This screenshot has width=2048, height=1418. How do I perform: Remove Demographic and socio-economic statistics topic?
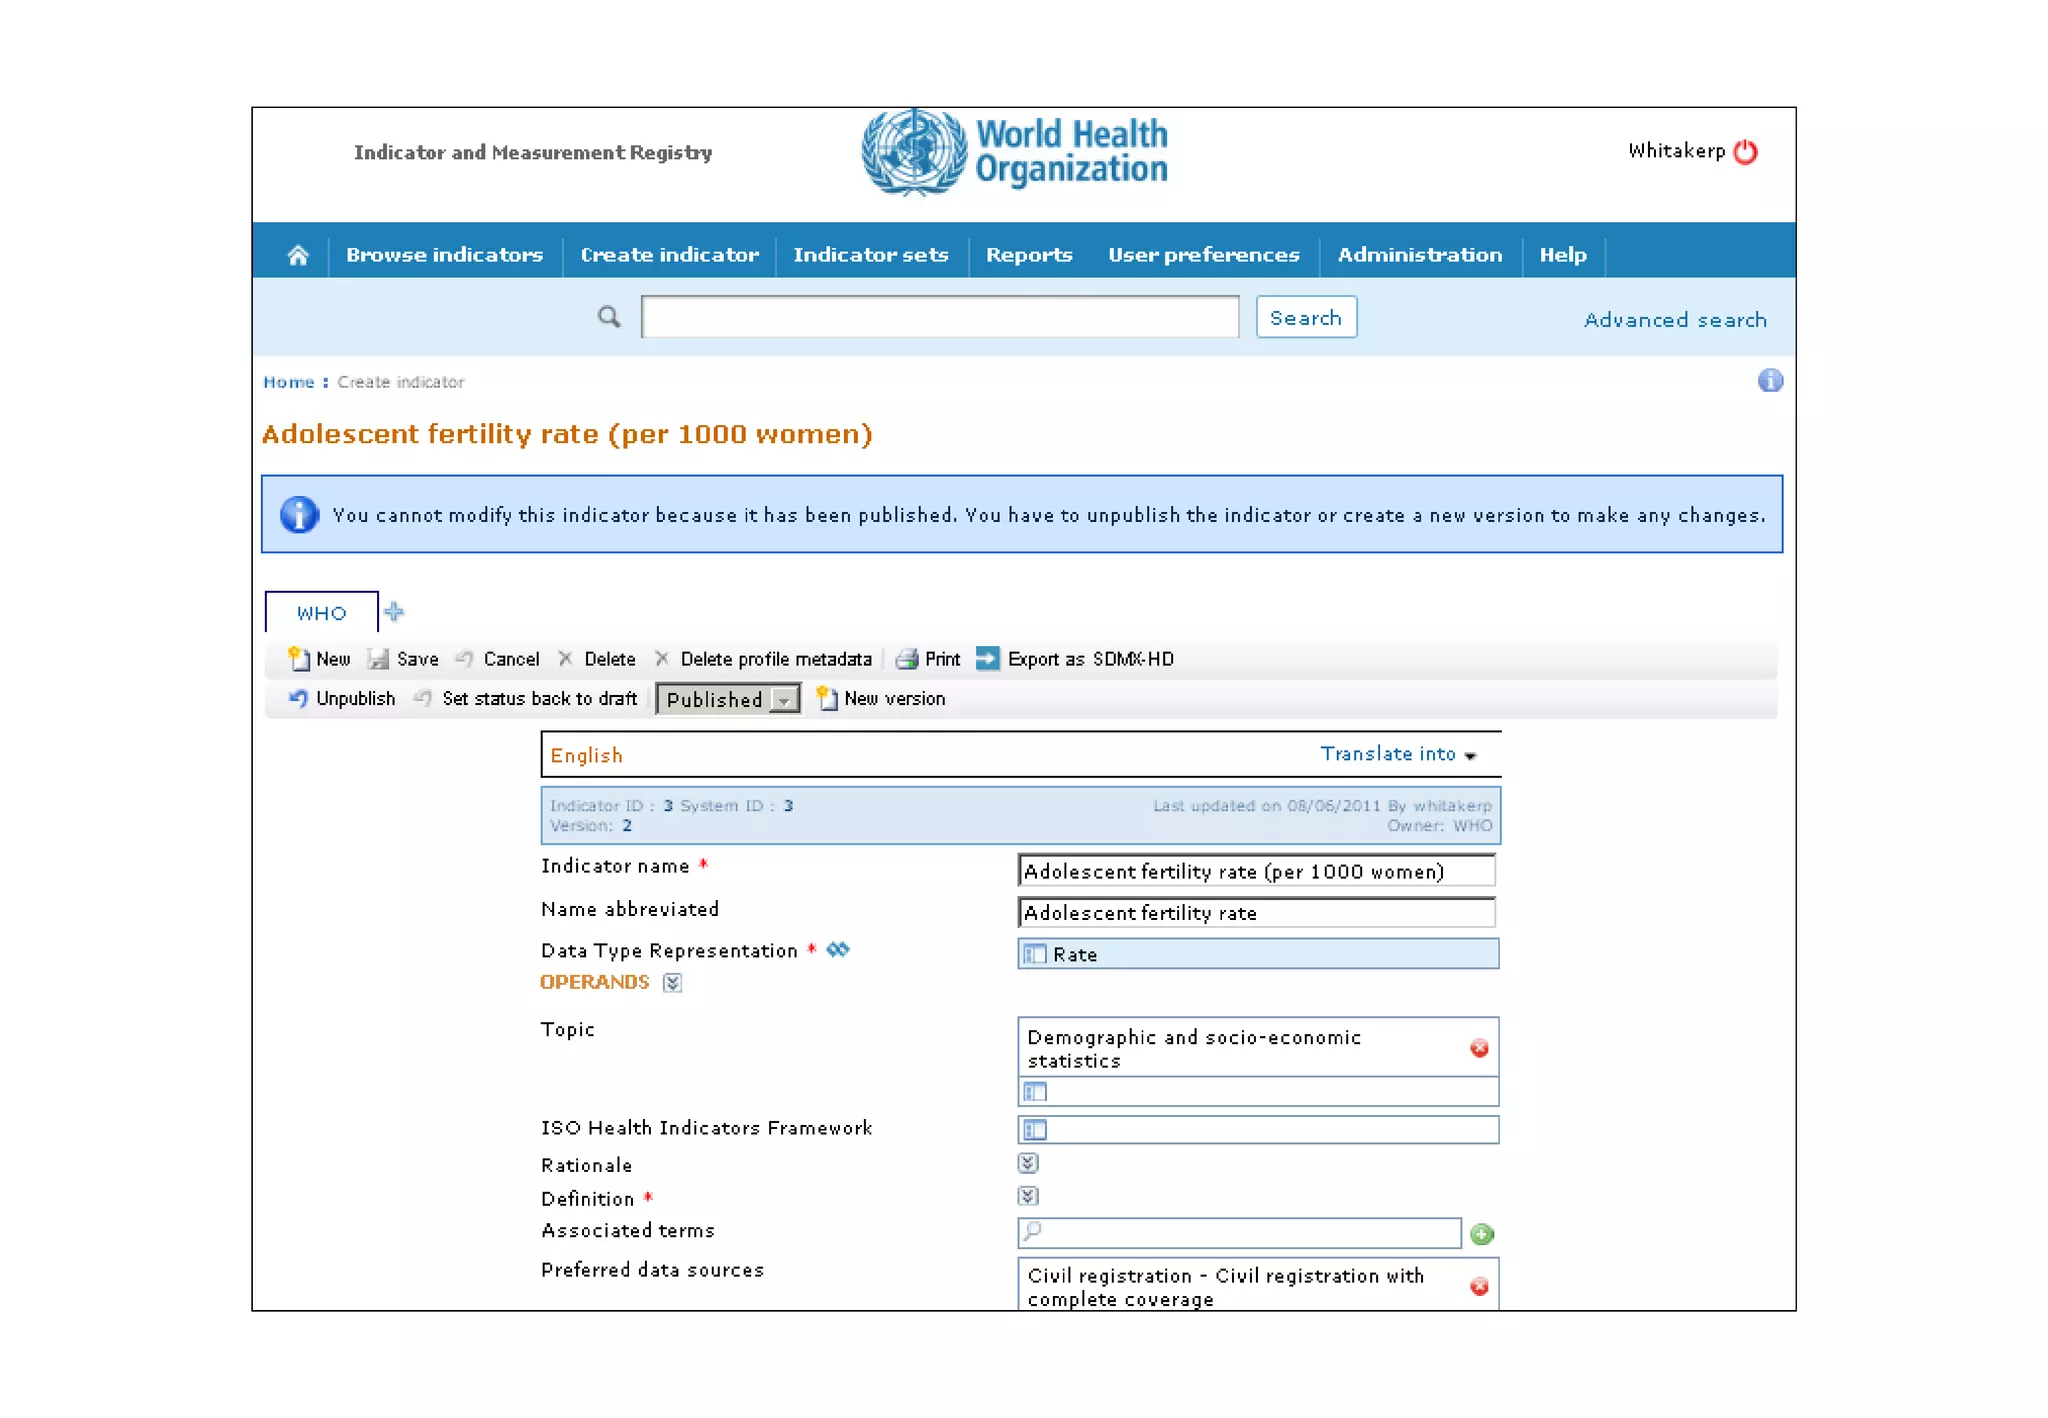point(1479,1048)
